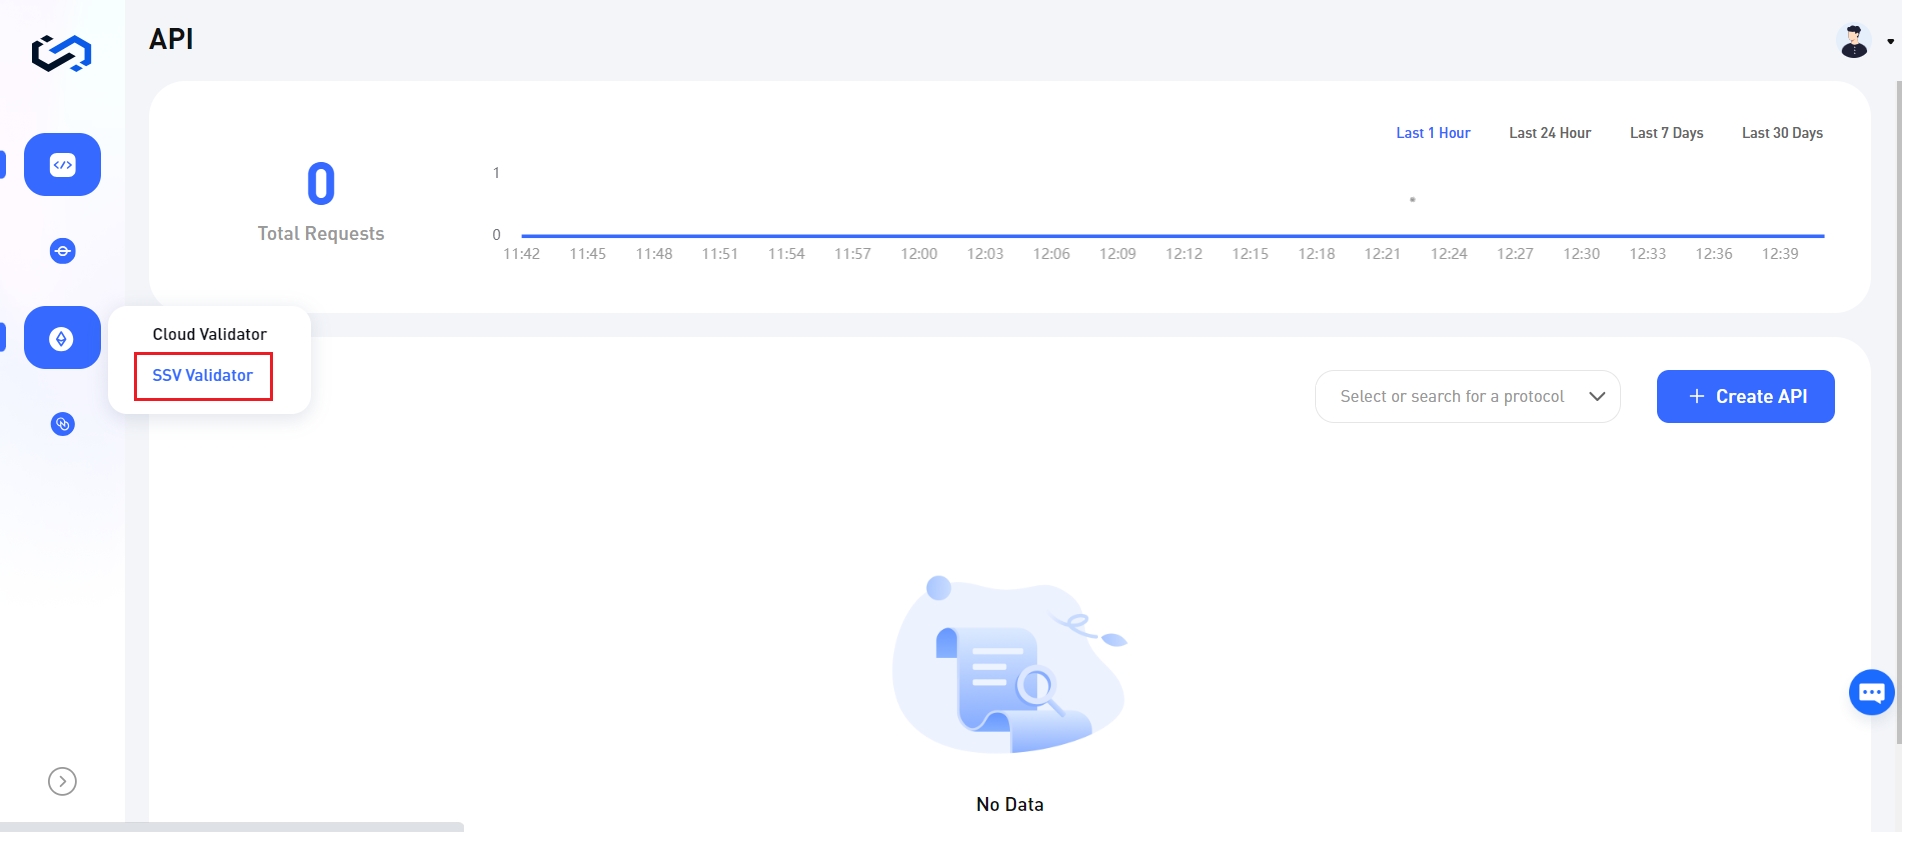
Task: Switch chart range to Last 1 Hour
Action: pos(1432,133)
